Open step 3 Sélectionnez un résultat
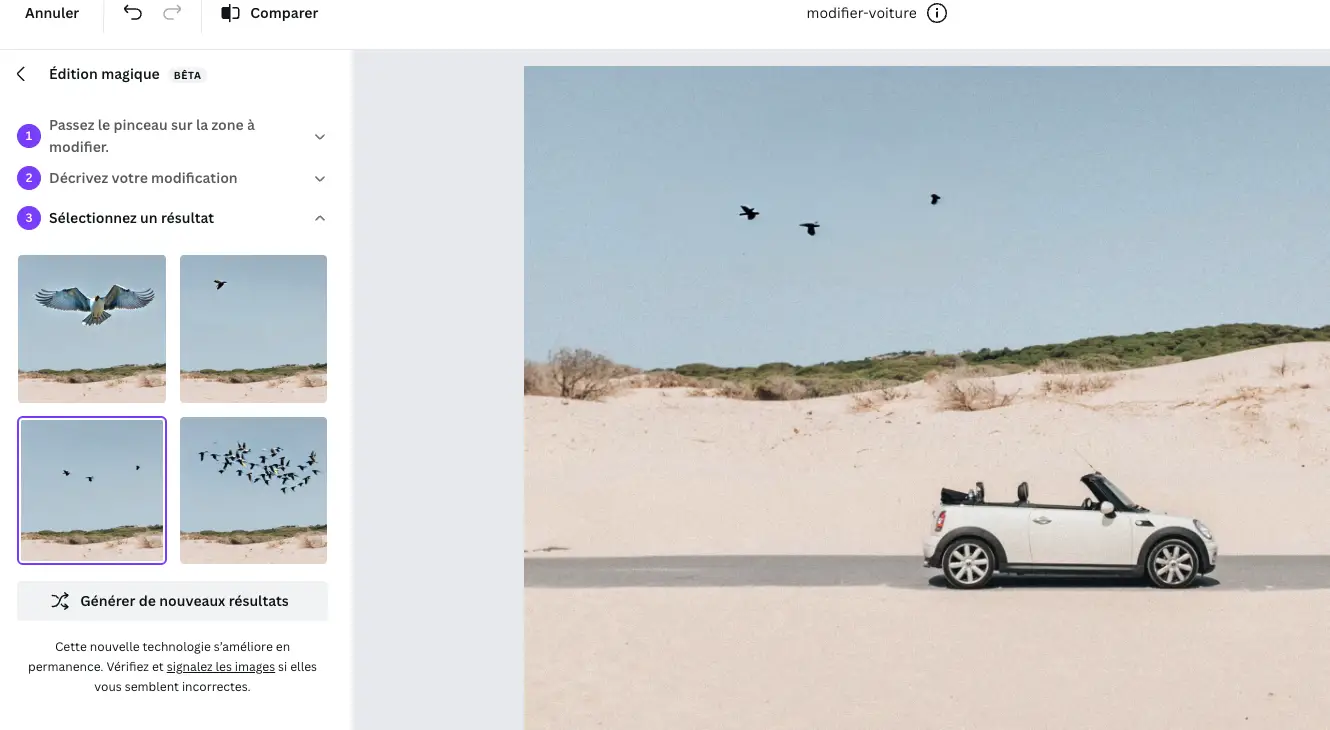This screenshot has height=730, width=1330. pos(131,218)
